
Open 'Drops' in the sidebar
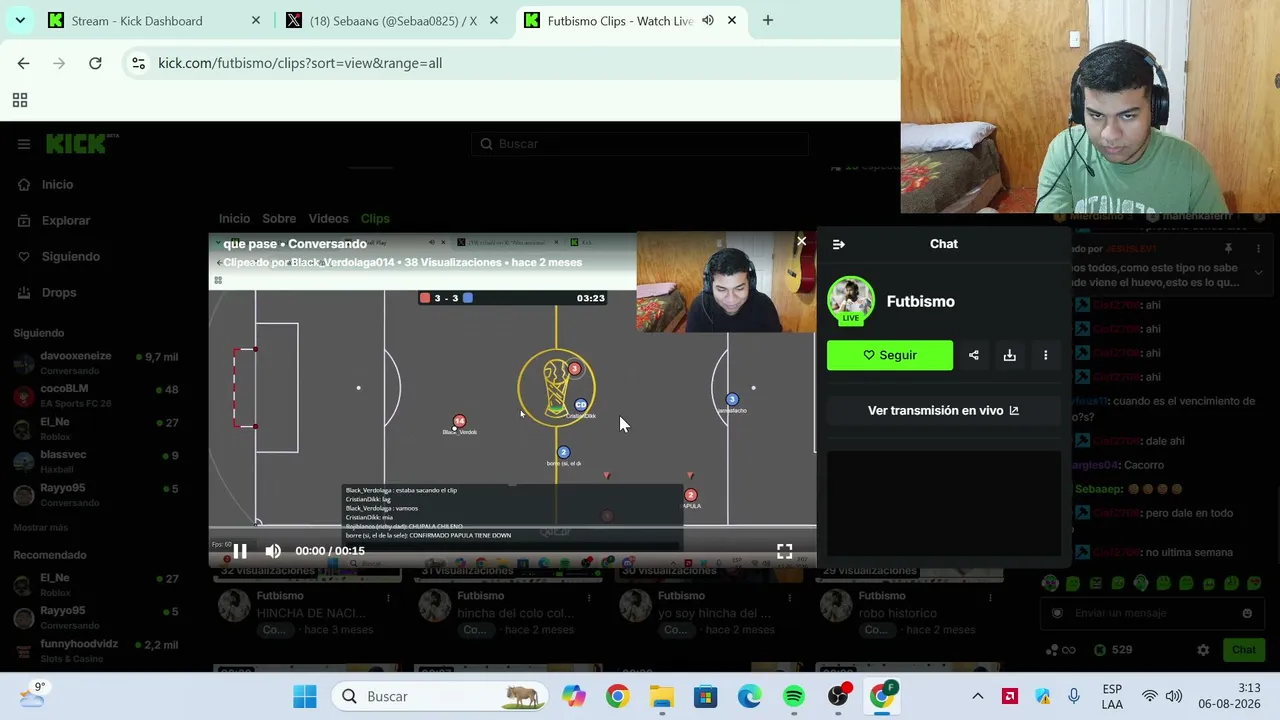click(59, 292)
